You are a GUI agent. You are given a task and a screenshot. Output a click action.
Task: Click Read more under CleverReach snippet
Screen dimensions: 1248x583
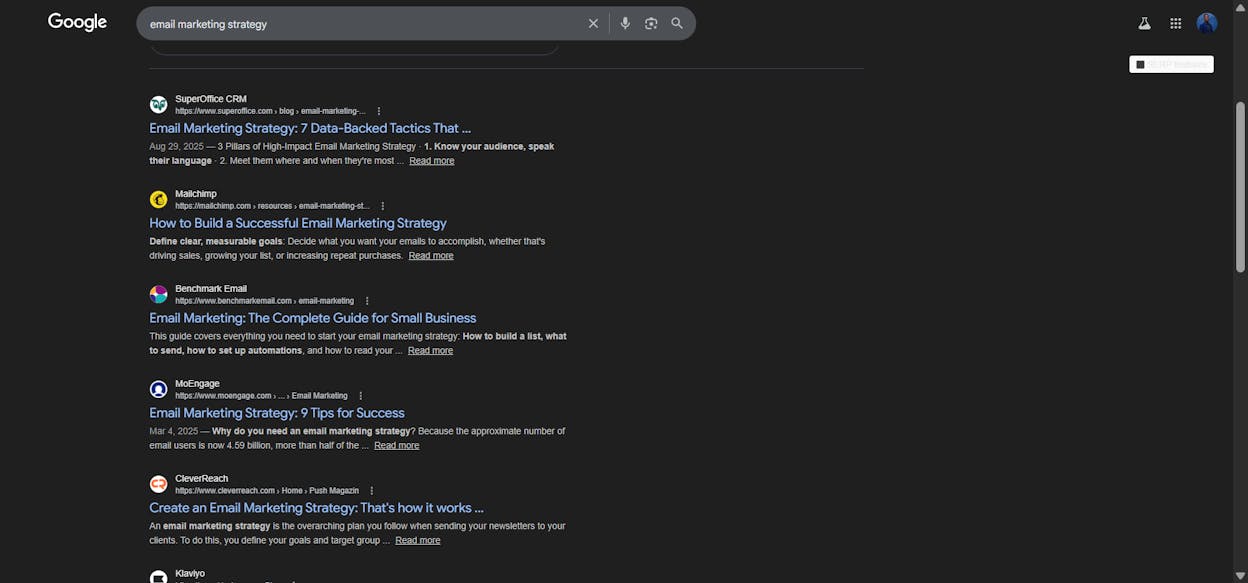pos(418,541)
